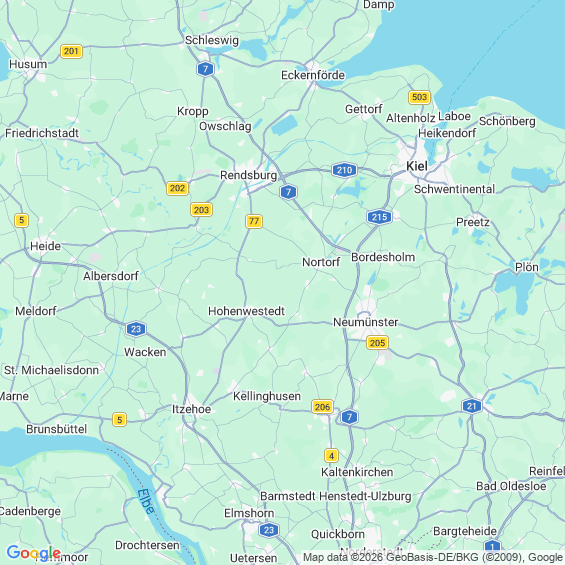Click the Eckernförde town label

click(313, 75)
